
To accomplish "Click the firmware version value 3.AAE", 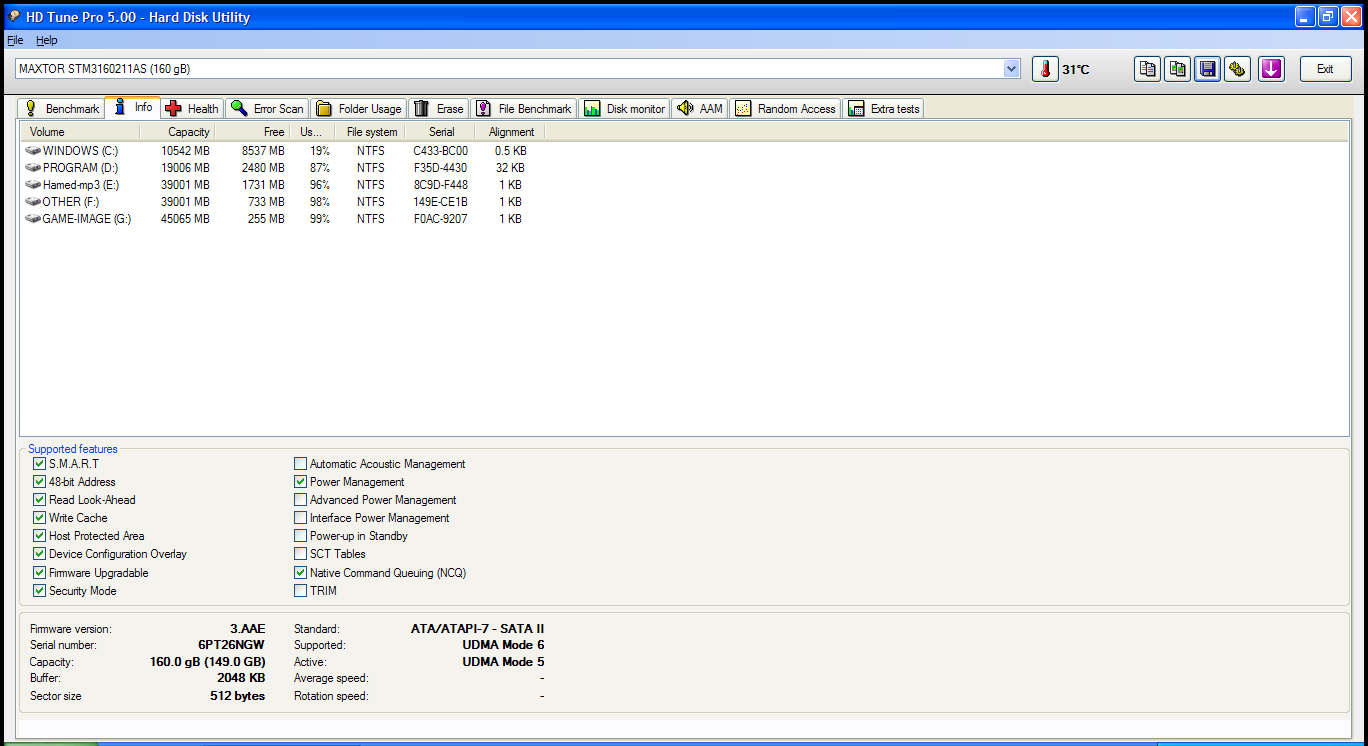I will (x=248, y=629).
